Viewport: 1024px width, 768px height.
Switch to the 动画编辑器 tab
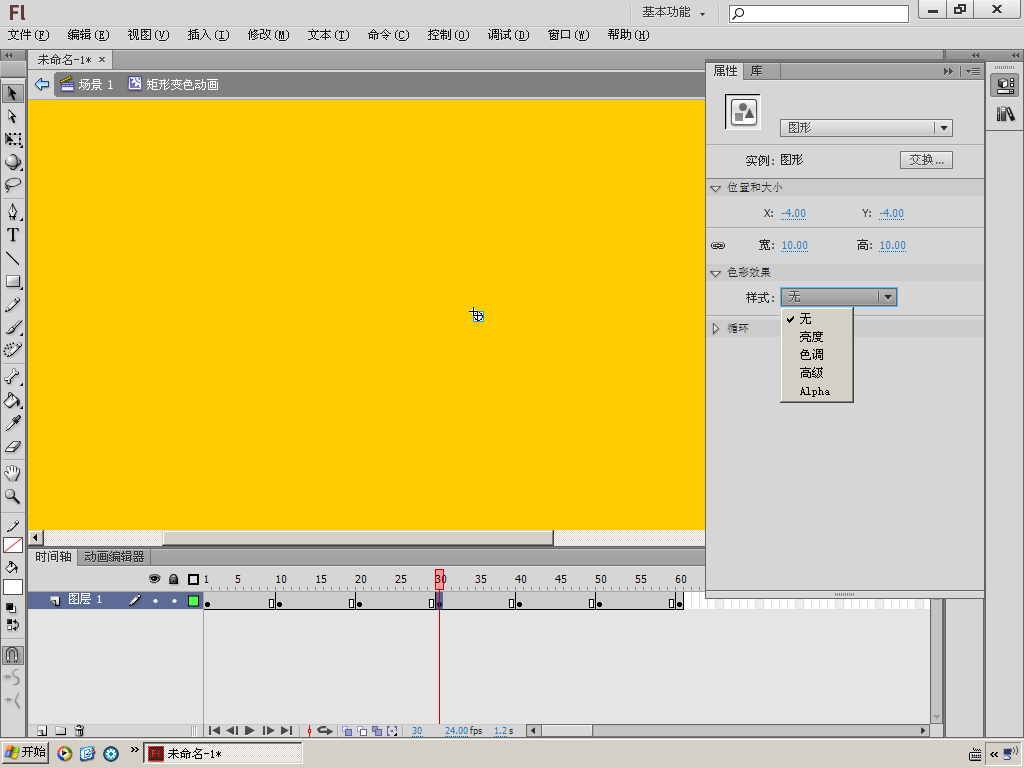point(114,557)
